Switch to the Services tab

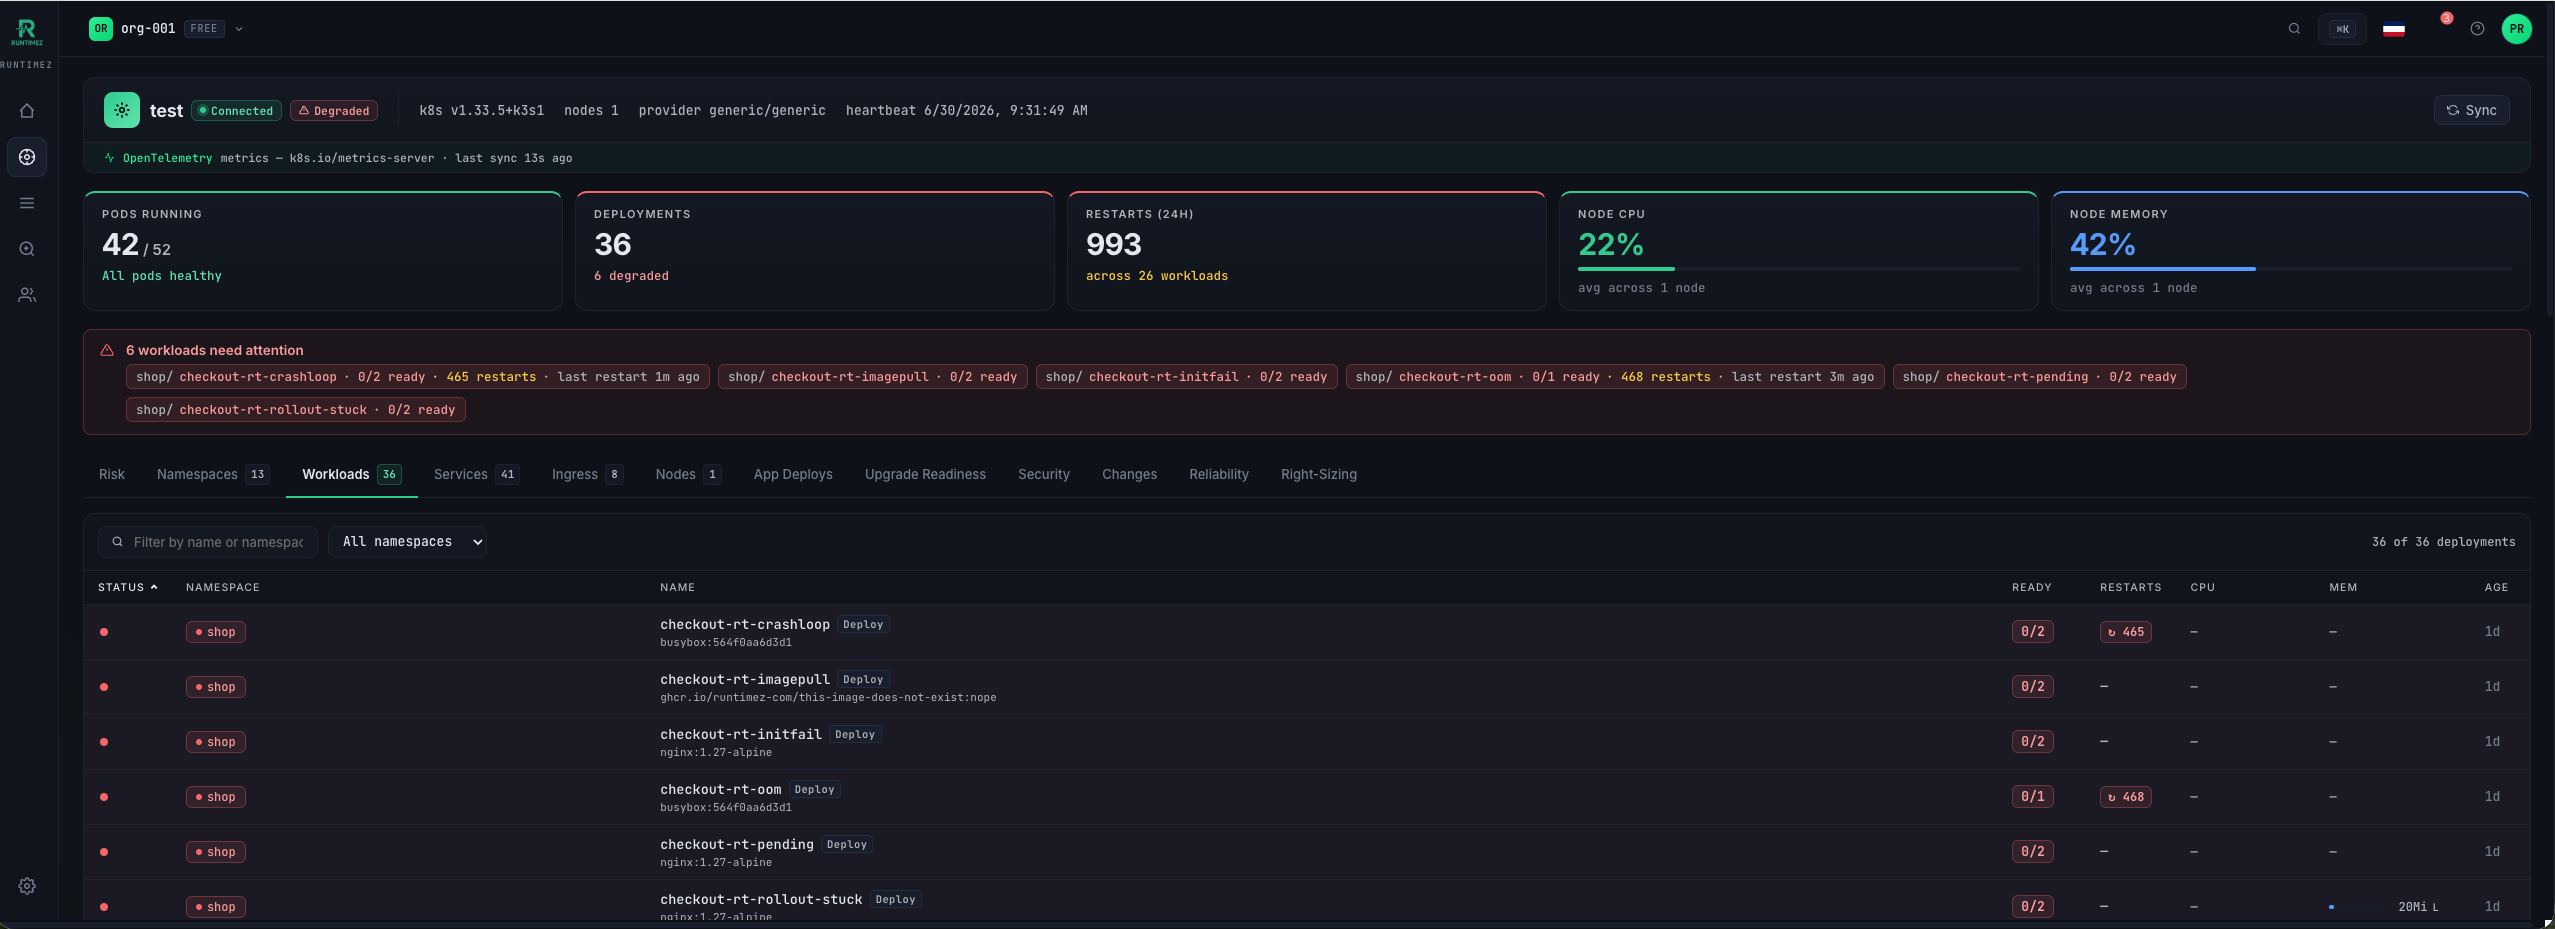tap(476, 474)
